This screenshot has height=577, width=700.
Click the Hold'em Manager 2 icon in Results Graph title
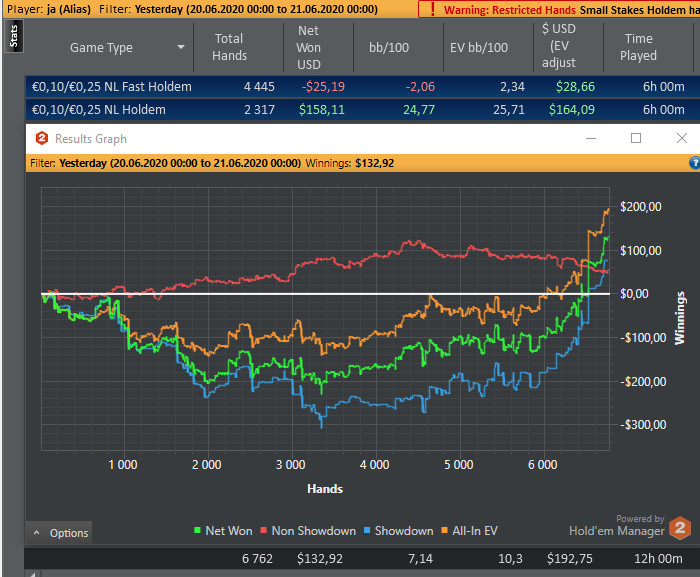click(42, 138)
